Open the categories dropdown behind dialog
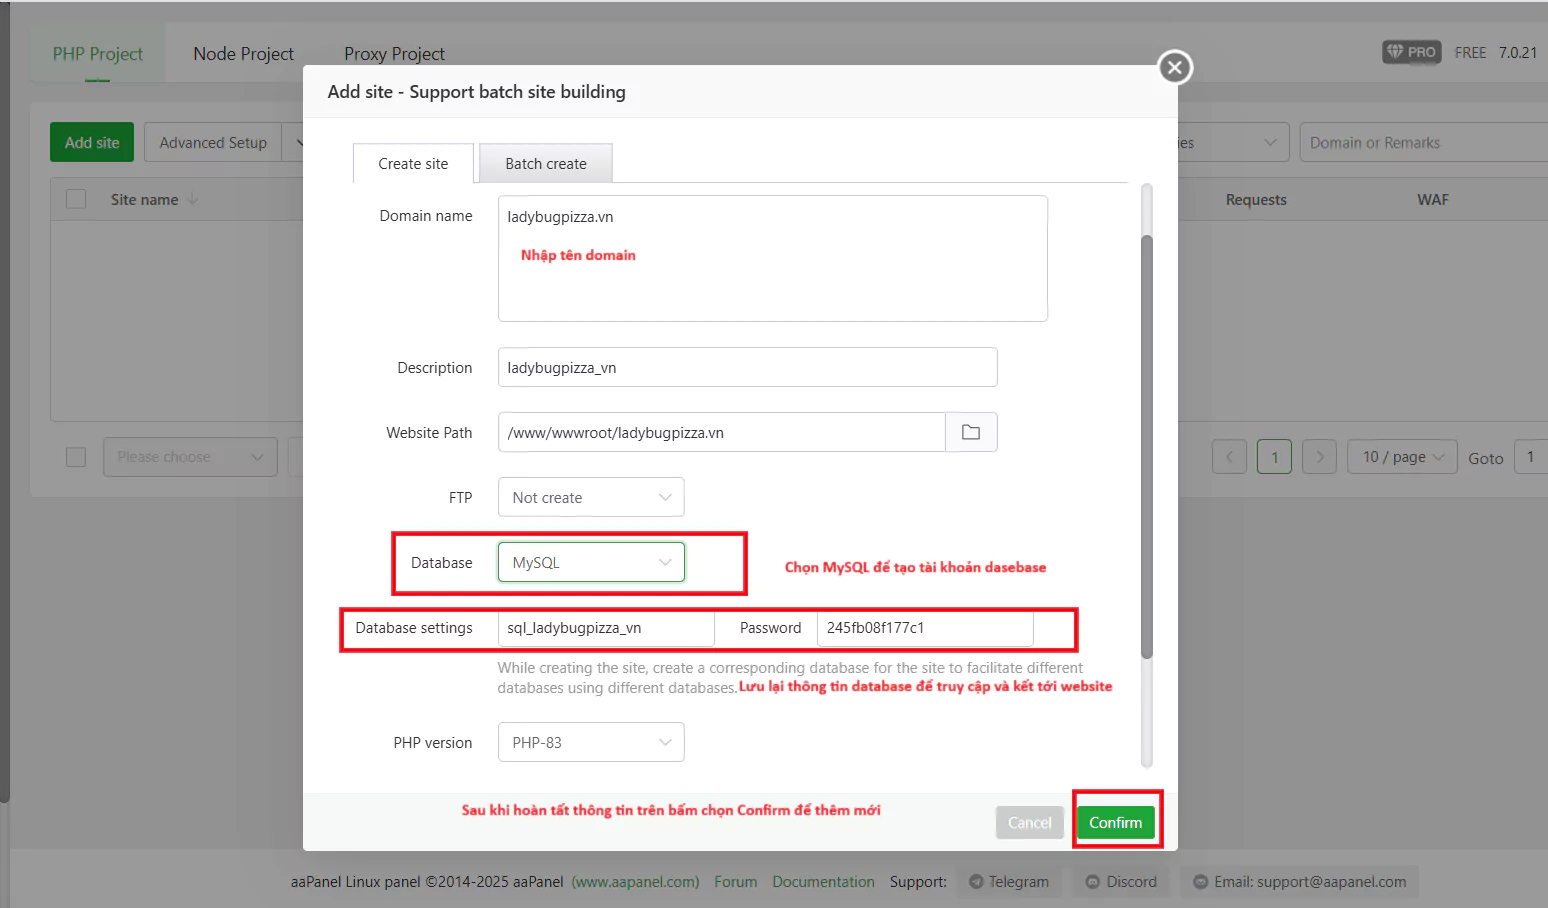The height and width of the screenshot is (908, 1548). click(1232, 142)
